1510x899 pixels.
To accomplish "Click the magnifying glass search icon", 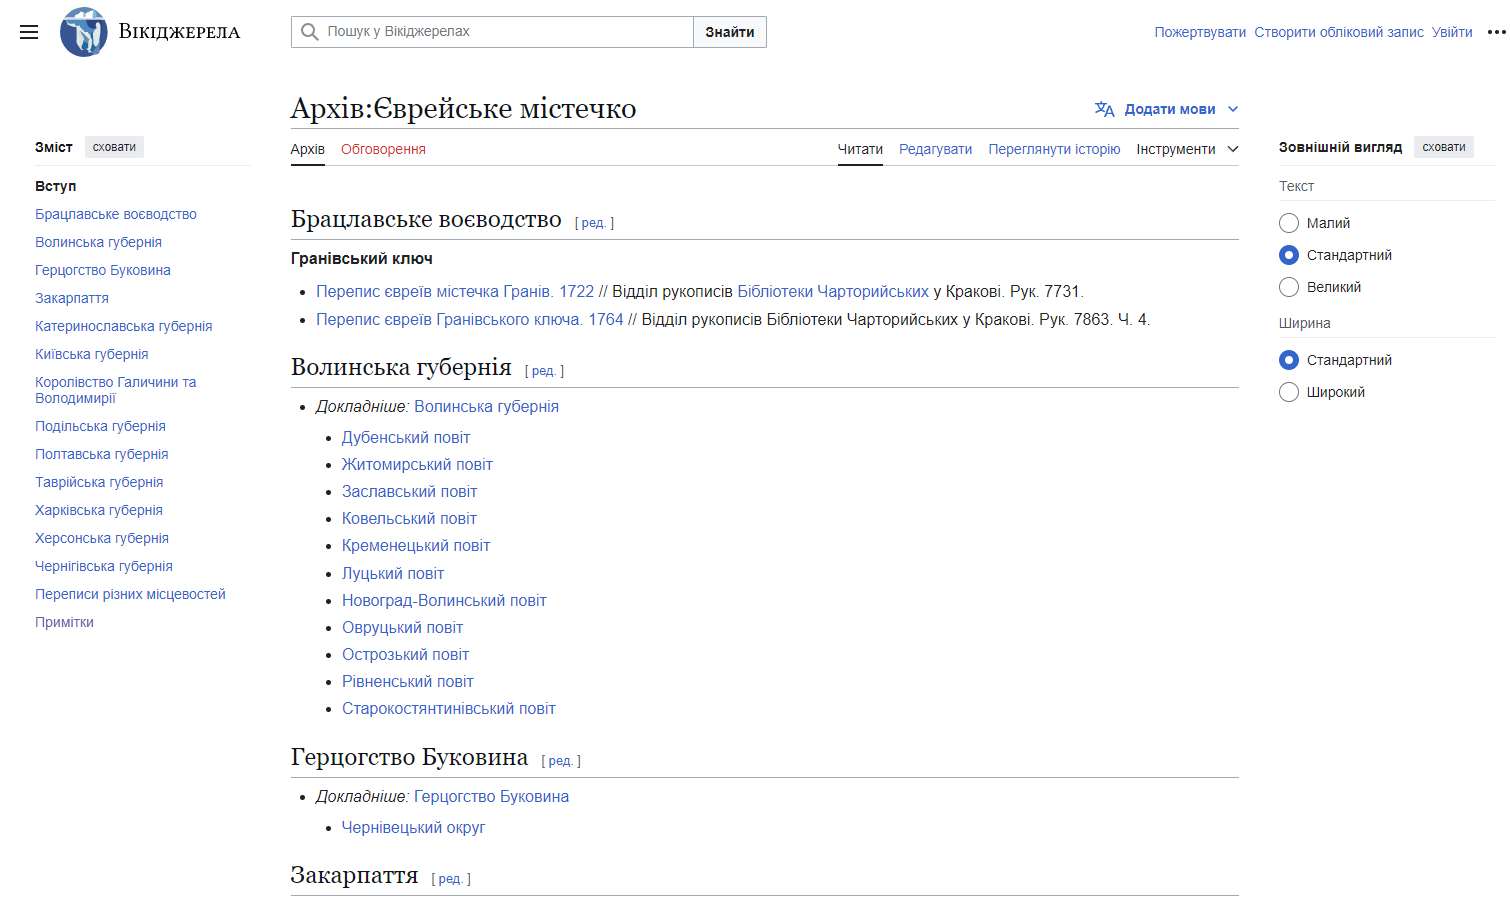I will 310,32.
